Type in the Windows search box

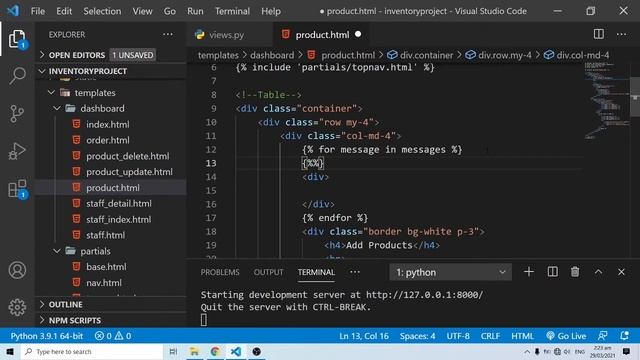coord(91,351)
